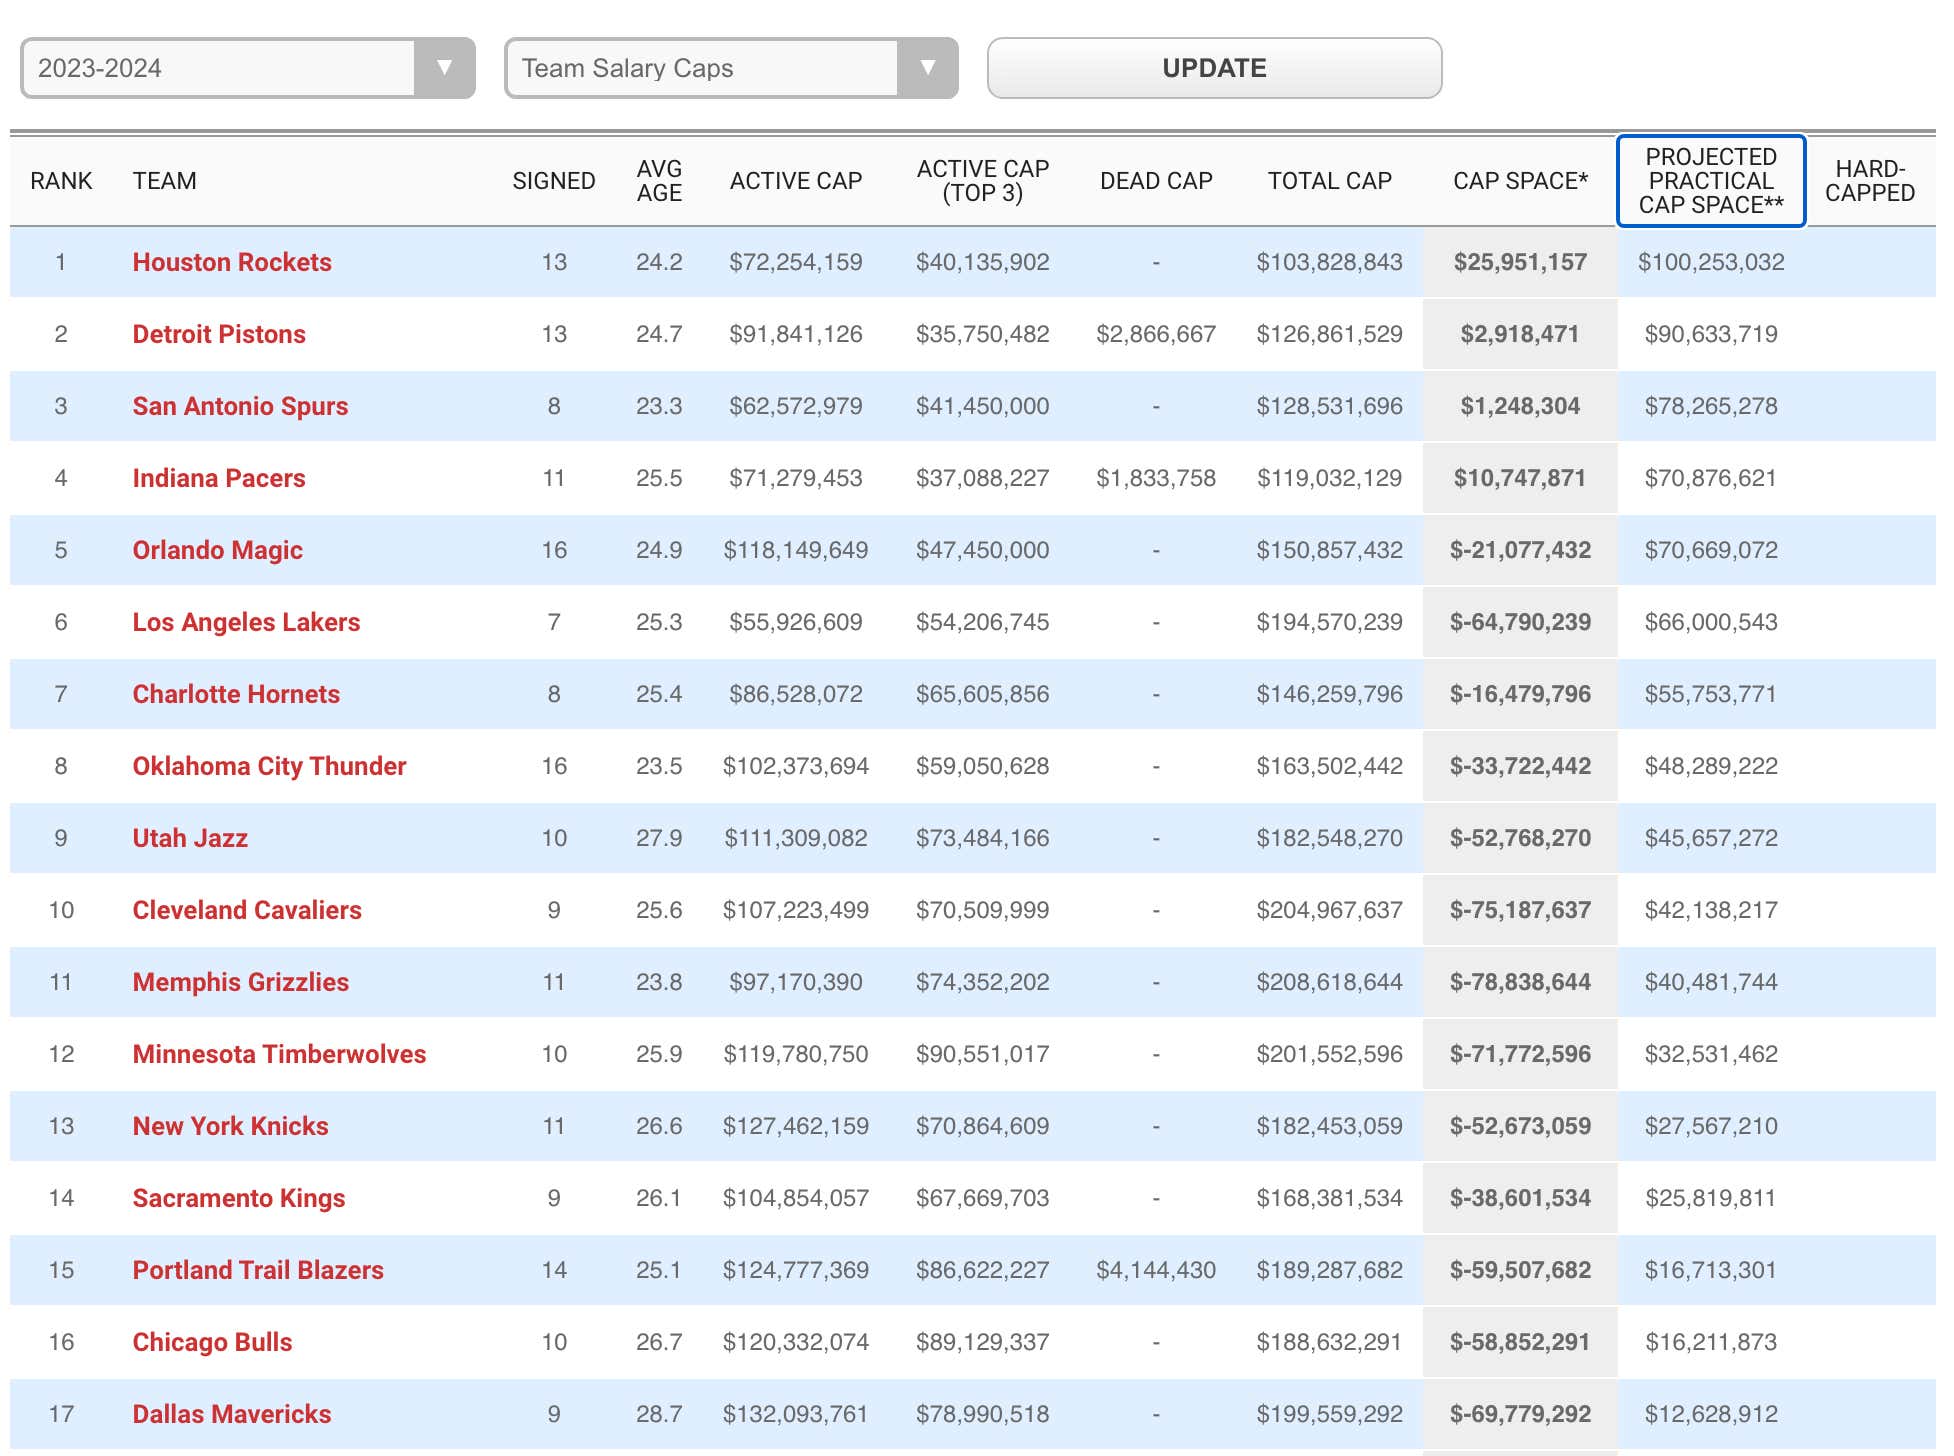
Task: Select Mavericks average age 28.7
Action: pyautogui.click(x=659, y=1414)
